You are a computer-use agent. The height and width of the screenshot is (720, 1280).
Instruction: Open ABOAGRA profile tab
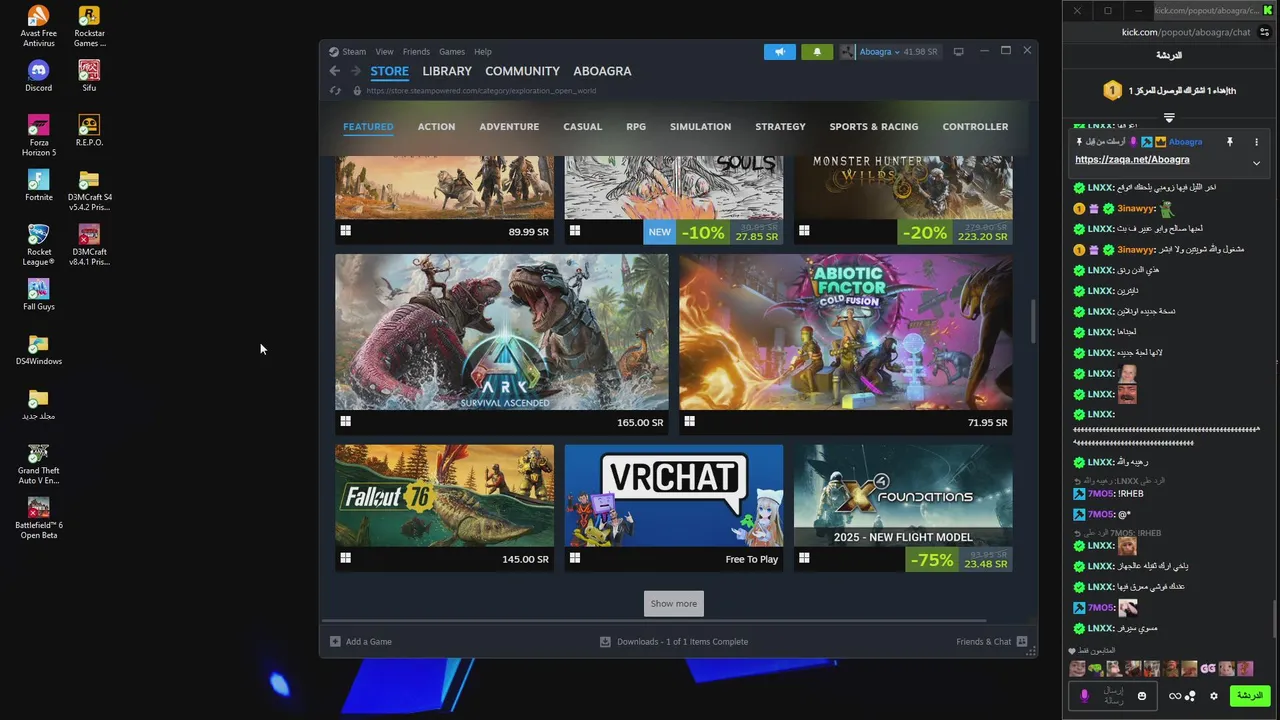(x=602, y=71)
